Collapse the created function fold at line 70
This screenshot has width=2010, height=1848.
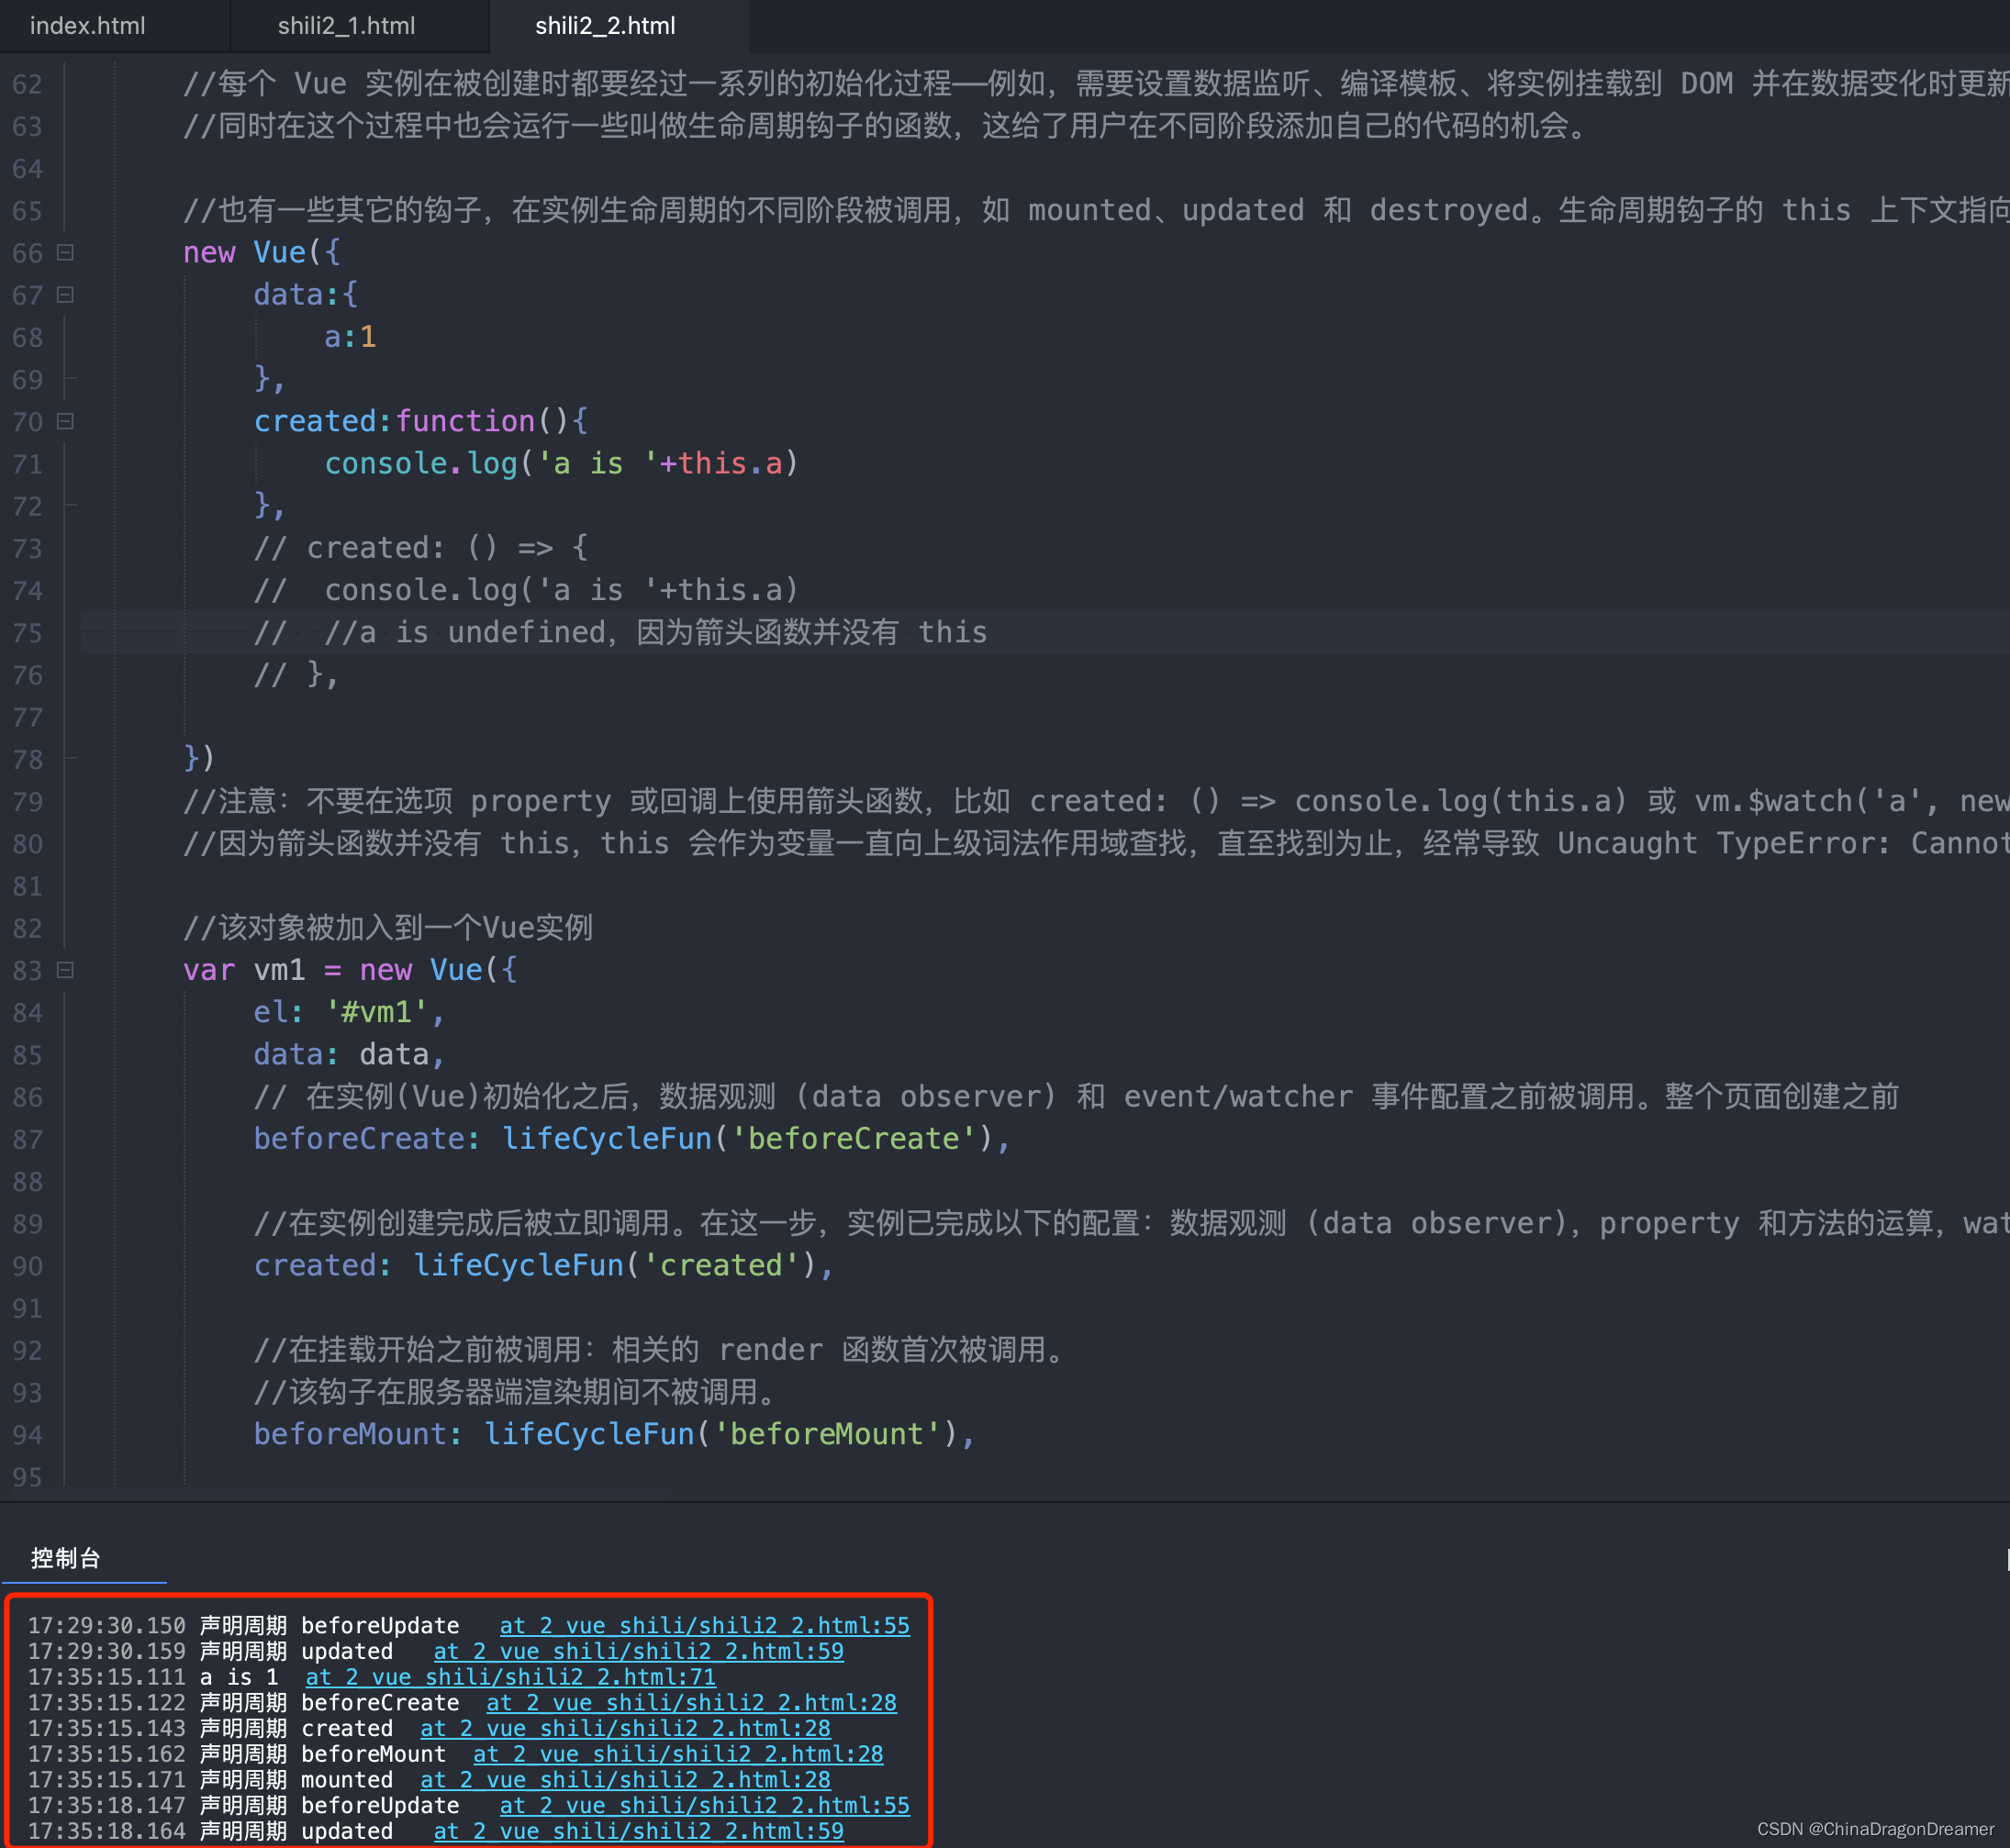(x=65, y=422)
